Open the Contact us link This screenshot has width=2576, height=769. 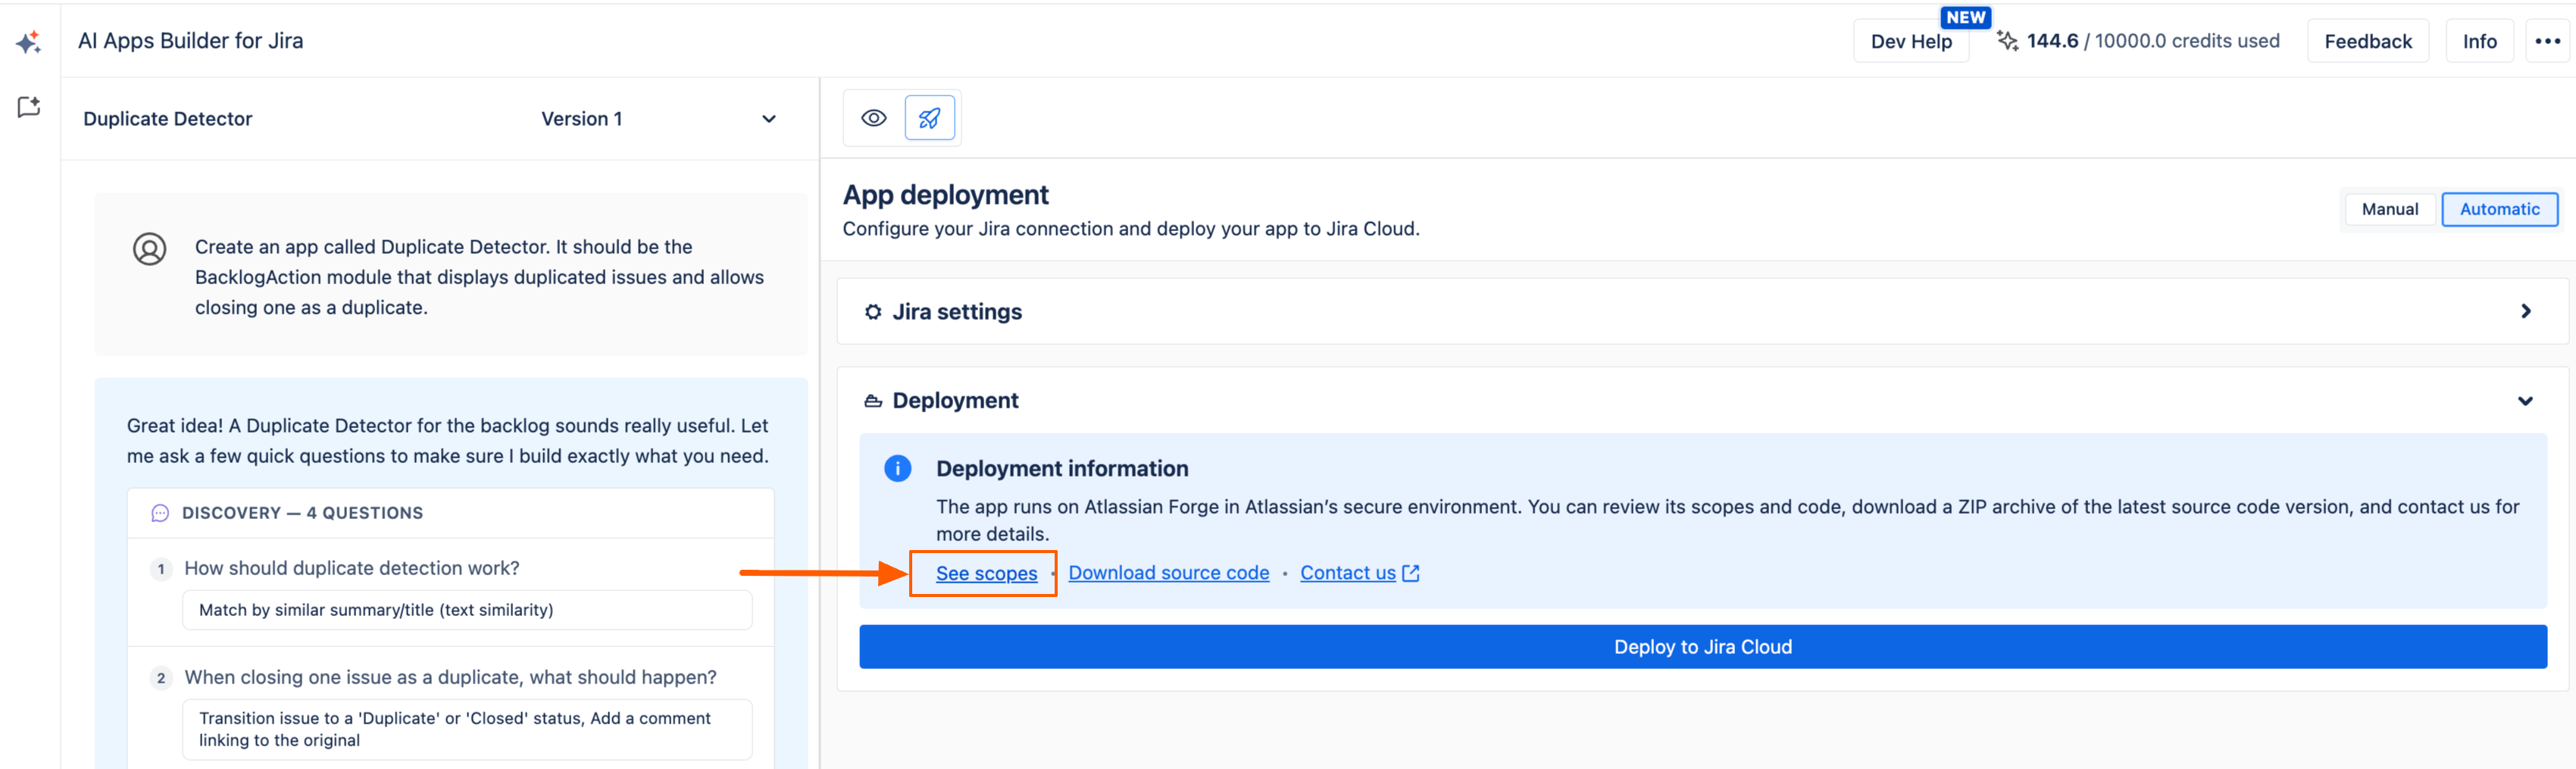click(x=1347, y=573)
